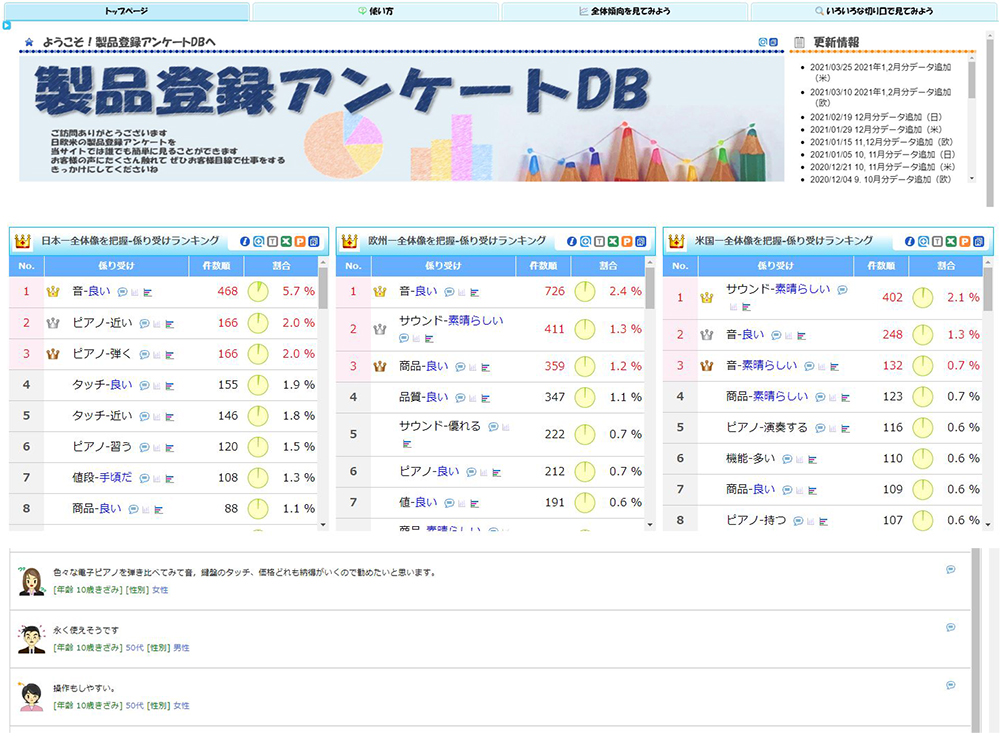This screenshot has height=736, width=1000.
Task: Click the gold crown icon on Japan rank 1
Action: (x=53, y=290)
